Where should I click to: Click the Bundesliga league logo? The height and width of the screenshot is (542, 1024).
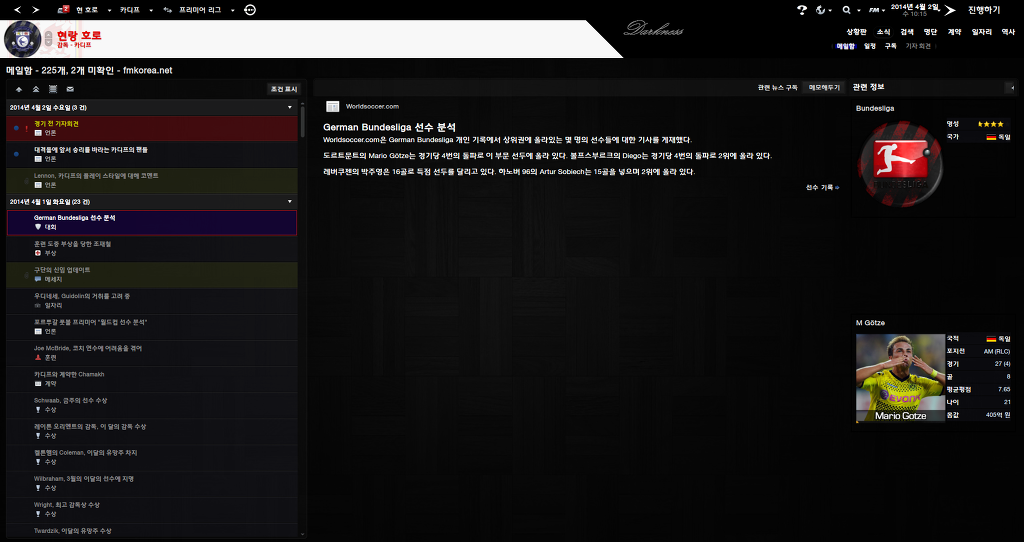[901, 164]
